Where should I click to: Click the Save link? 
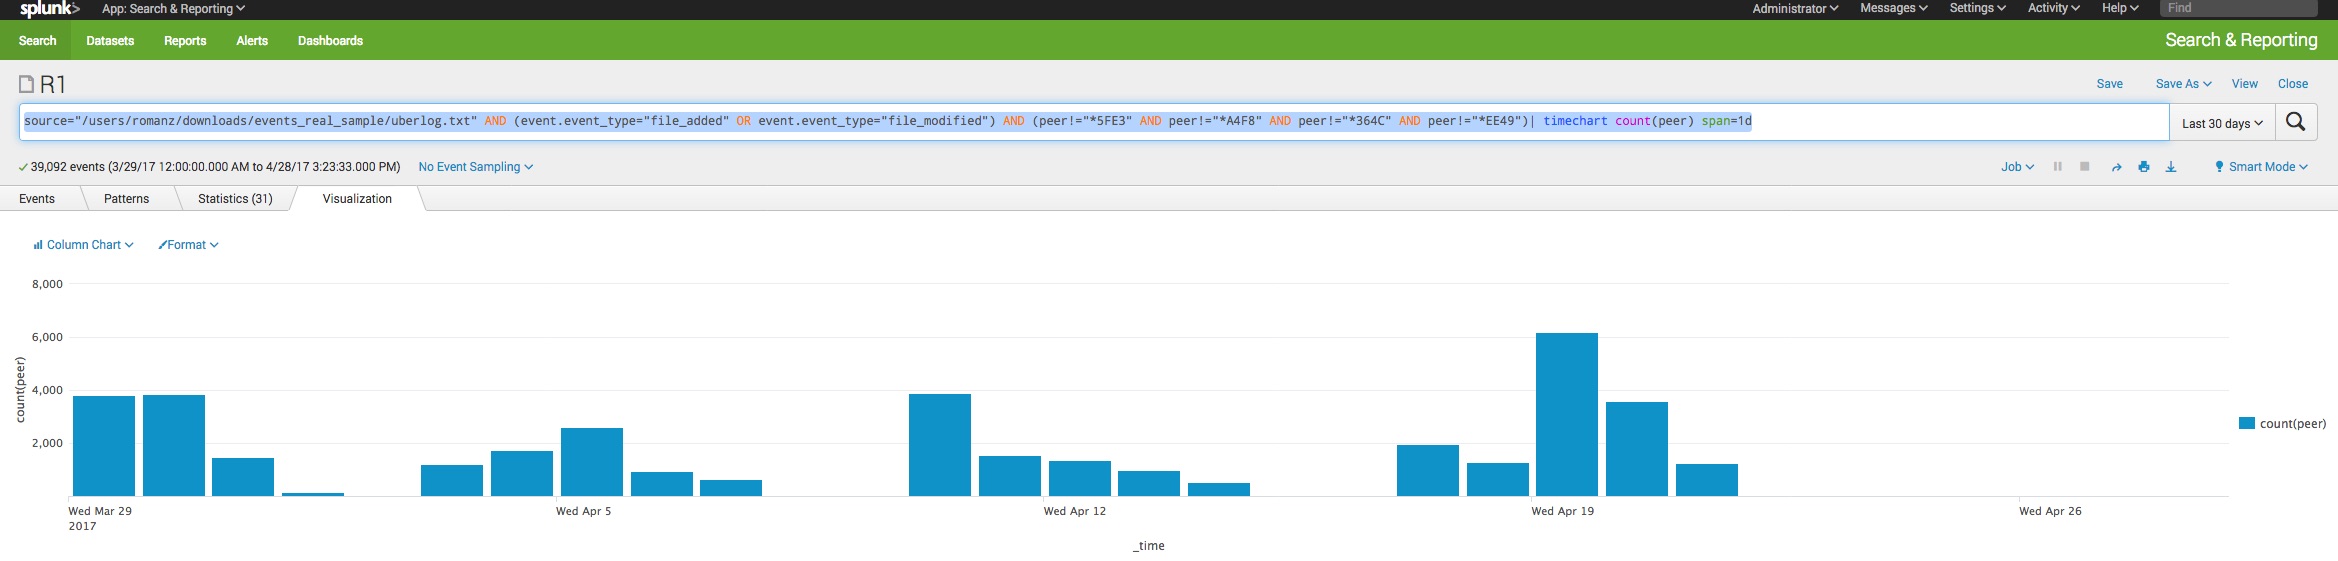click(x=2109, y=84)
